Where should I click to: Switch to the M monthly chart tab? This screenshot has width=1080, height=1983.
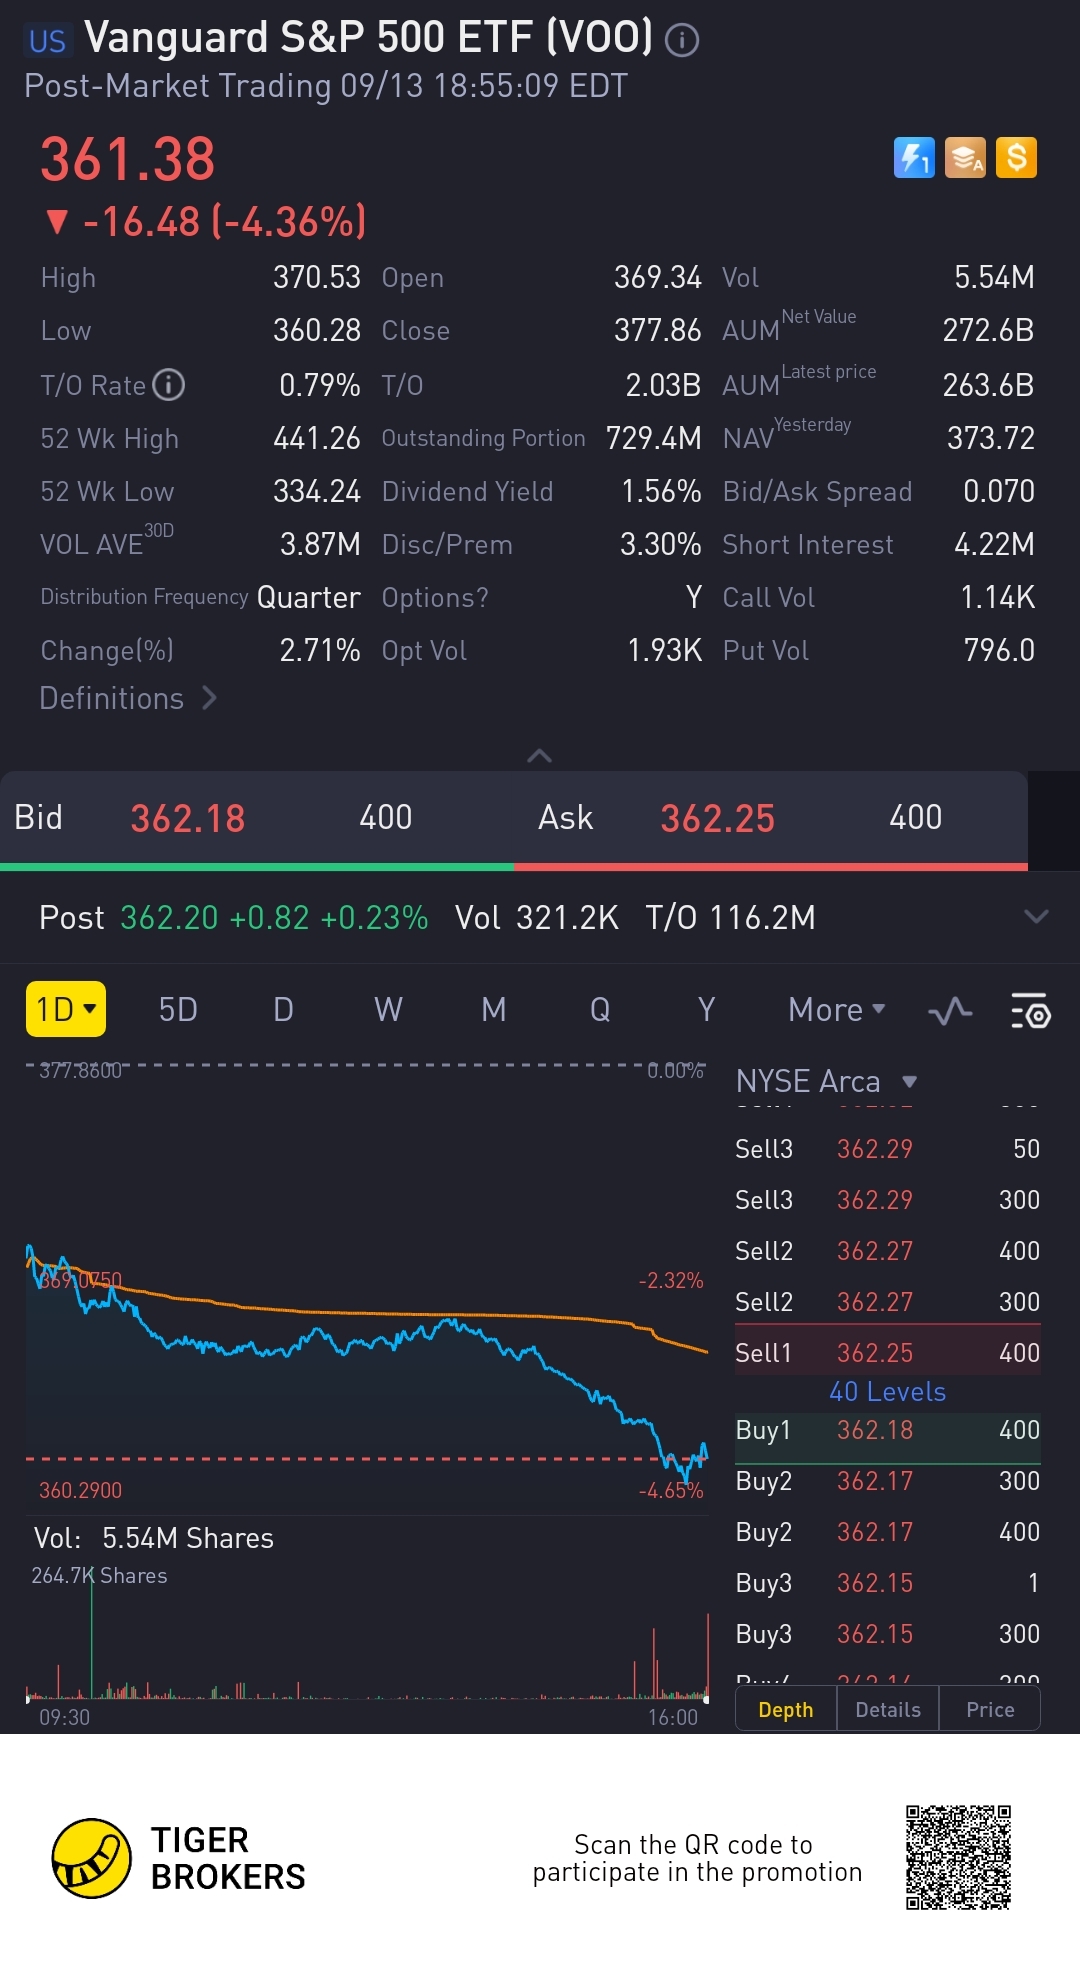pos(493,1010)
